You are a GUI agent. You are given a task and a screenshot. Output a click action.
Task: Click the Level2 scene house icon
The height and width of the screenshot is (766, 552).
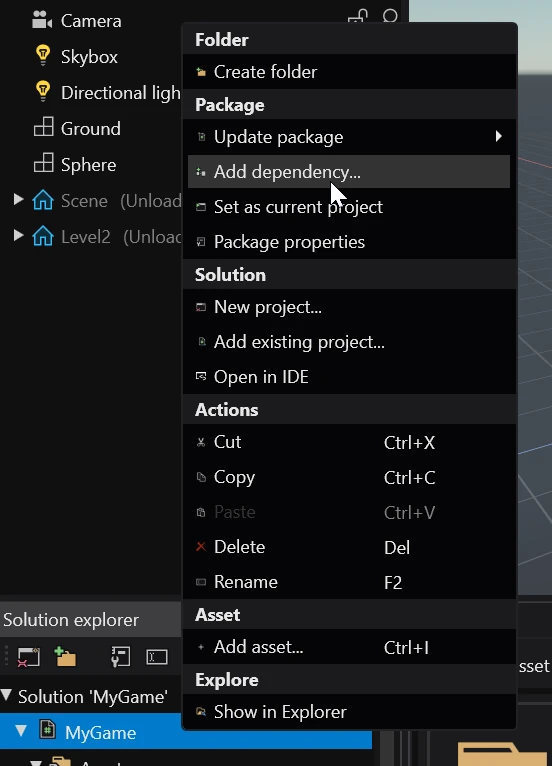point(43,236)
